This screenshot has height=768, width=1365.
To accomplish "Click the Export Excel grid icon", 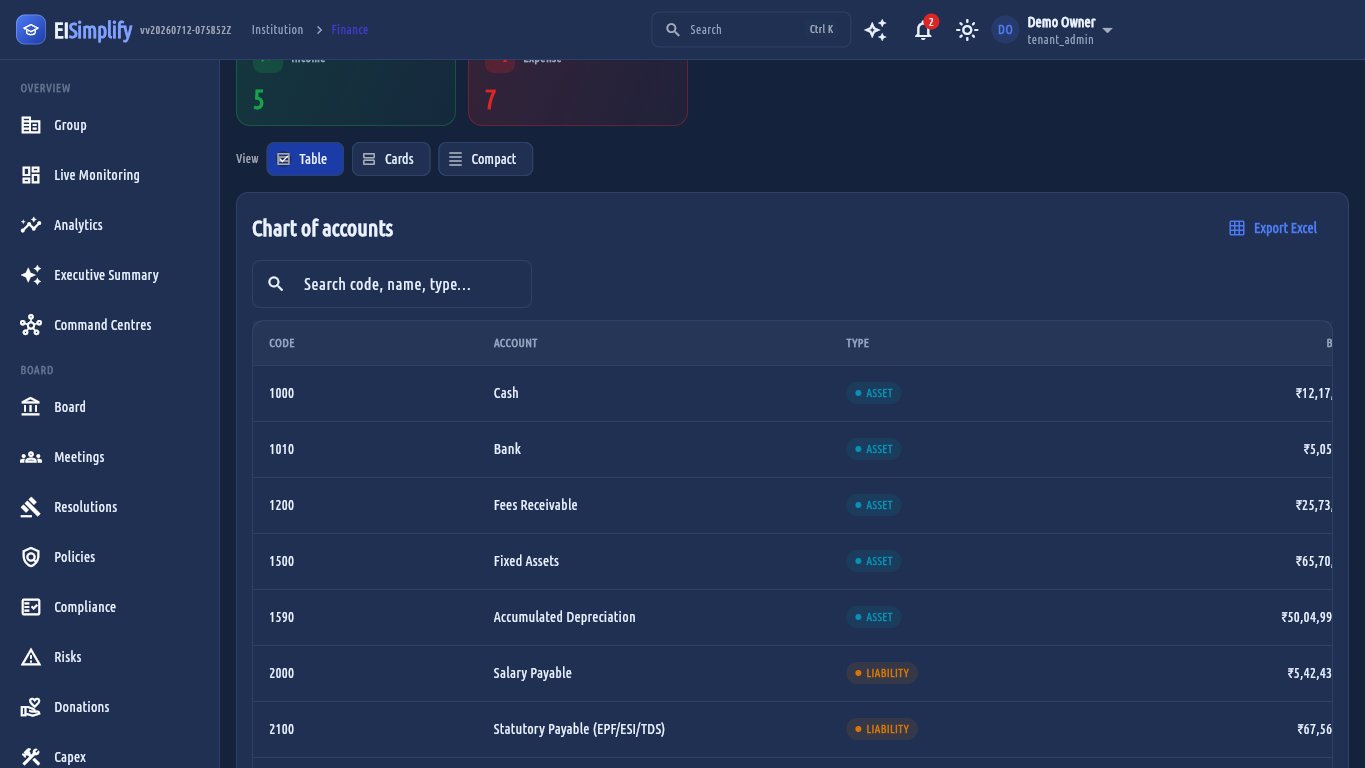I will [x=1237, y=228].
